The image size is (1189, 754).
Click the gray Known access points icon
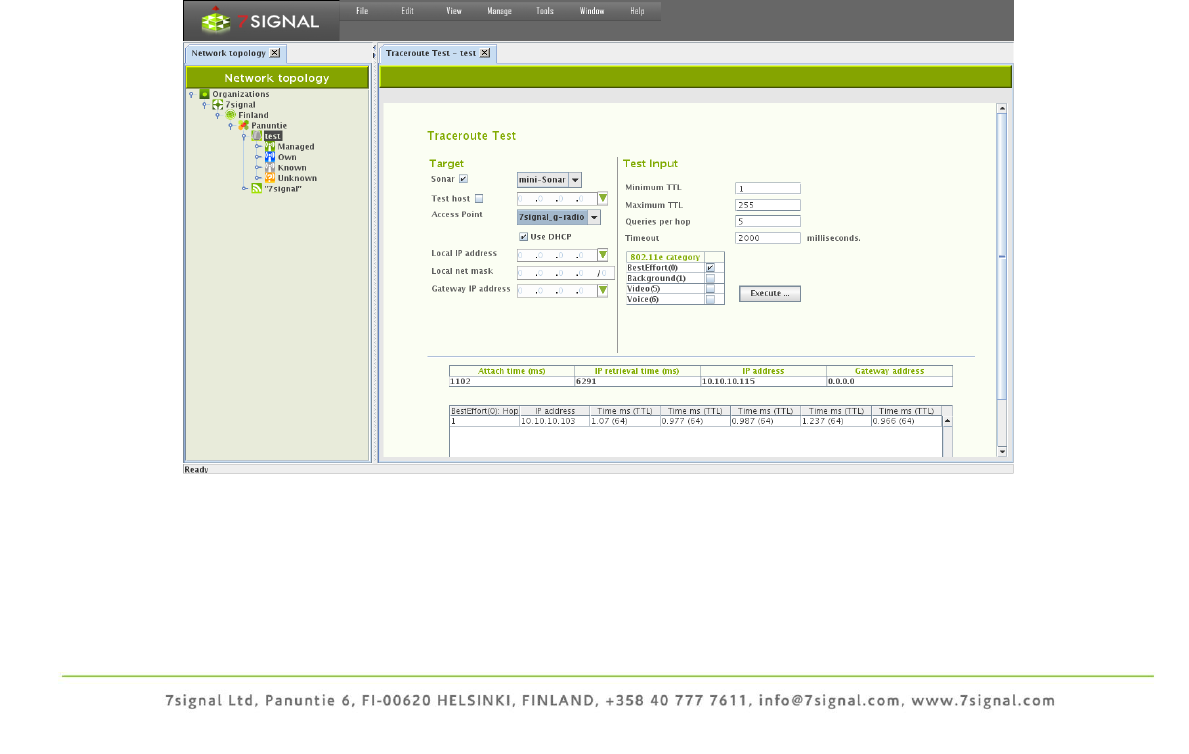click(270, 168)
